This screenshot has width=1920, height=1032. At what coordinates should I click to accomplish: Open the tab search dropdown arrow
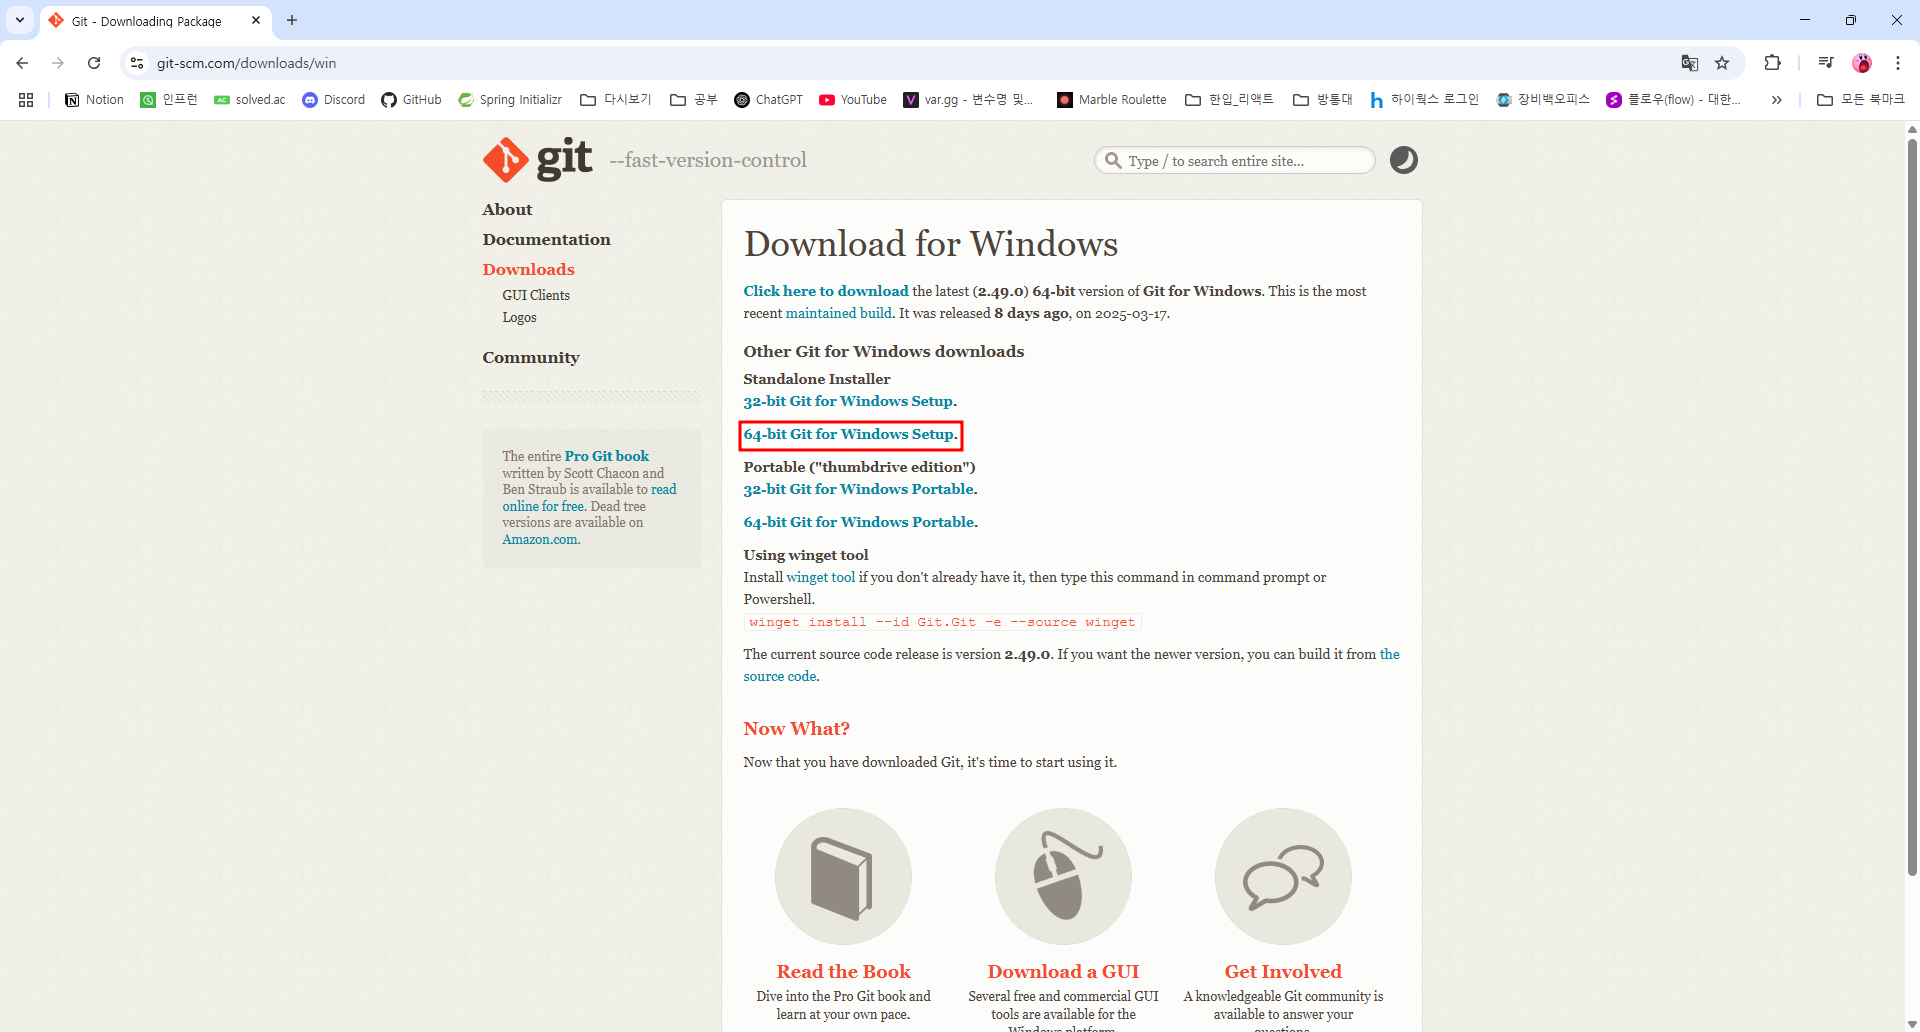tap(20, 20)
